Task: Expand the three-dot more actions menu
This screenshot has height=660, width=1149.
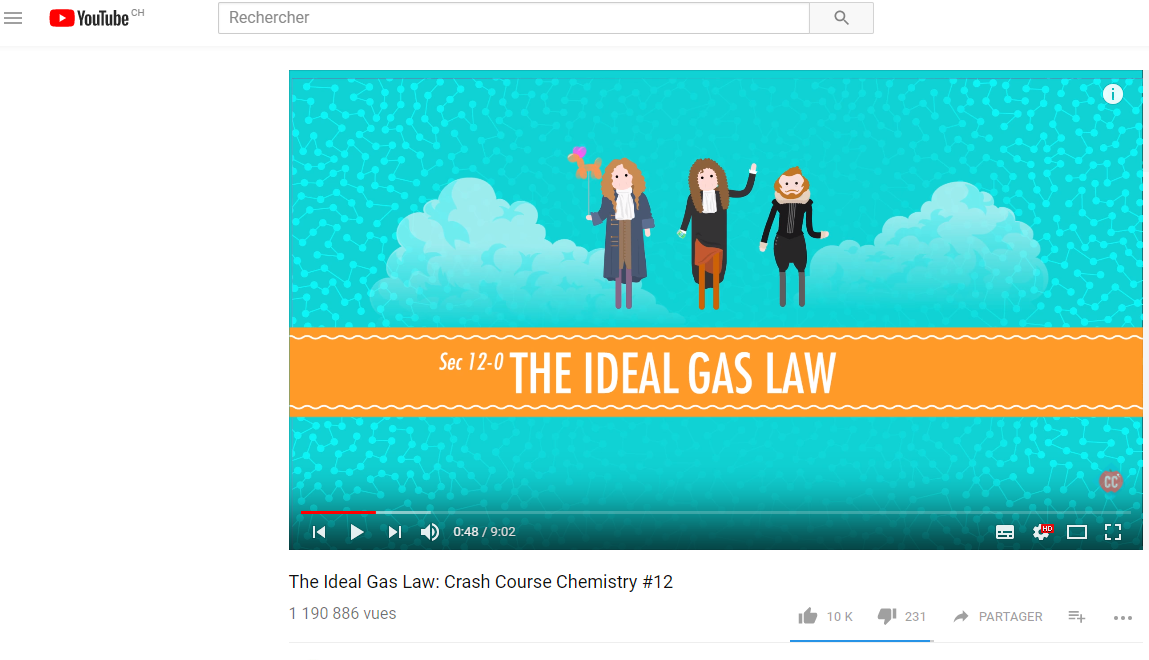Action: pyautogui.click(x=1123, y=618)
